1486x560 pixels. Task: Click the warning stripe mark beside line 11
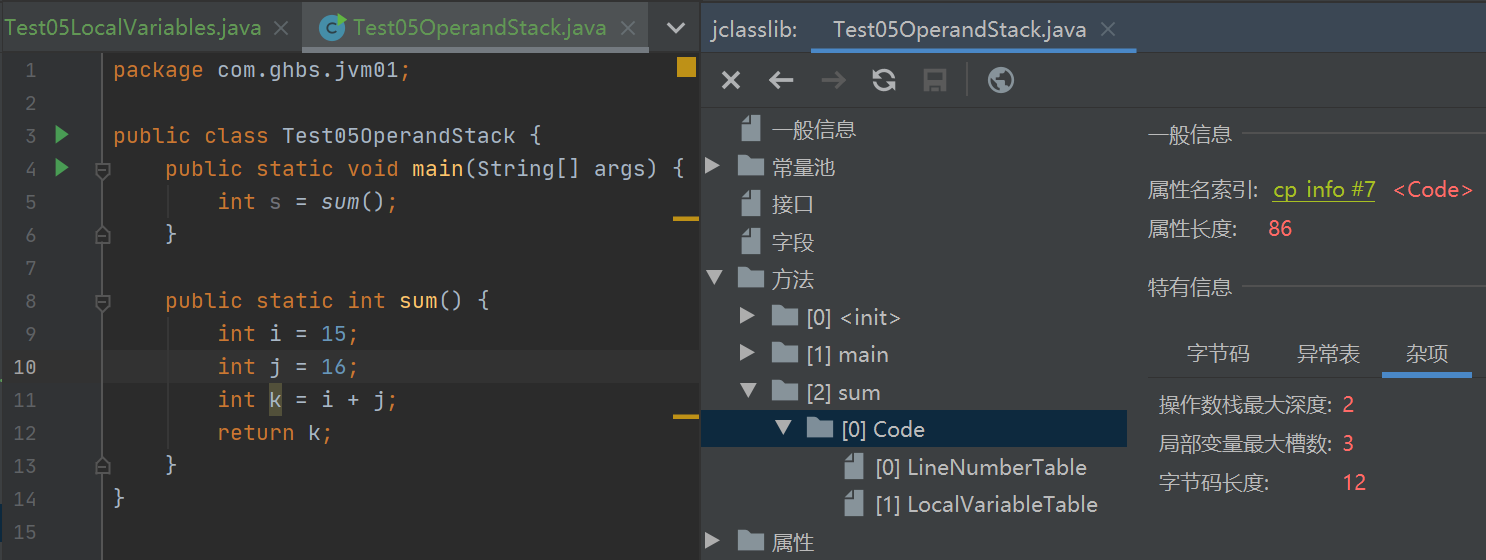pos(686,415)
